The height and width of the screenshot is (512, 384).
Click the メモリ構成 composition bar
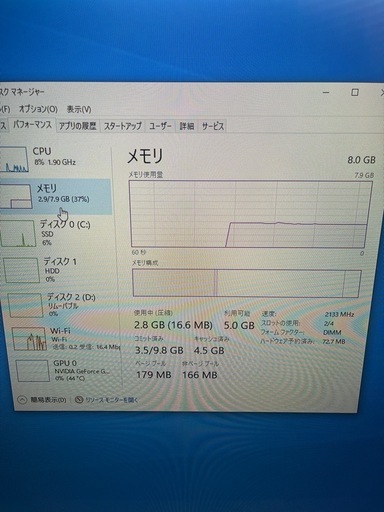click(x=247, y=283)
